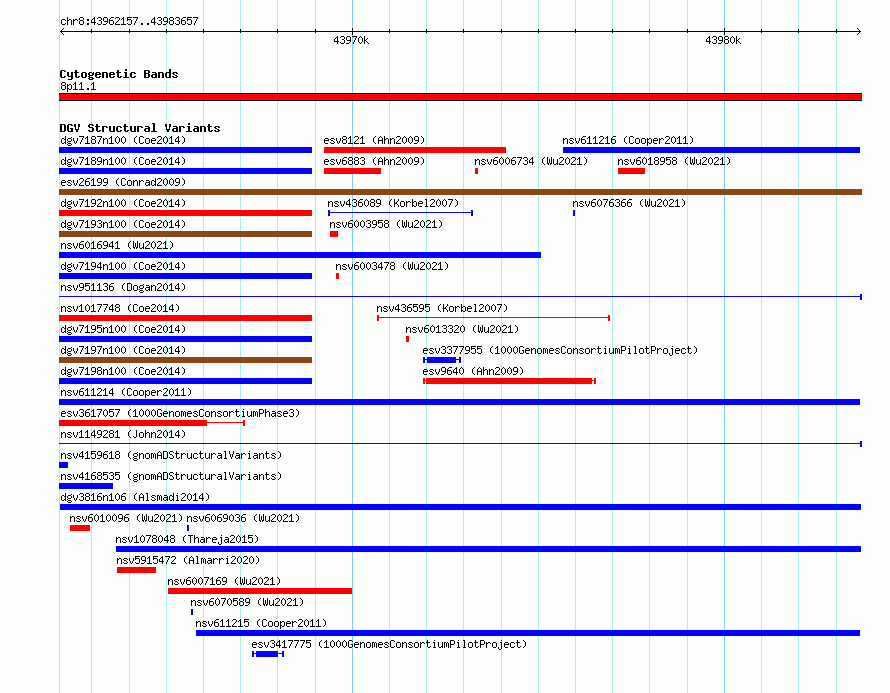Open dgv3816n106 (Alsmadi2014) label
This screenshot has height=693, width=890.
pyautogui.click(x=135, y=497)
